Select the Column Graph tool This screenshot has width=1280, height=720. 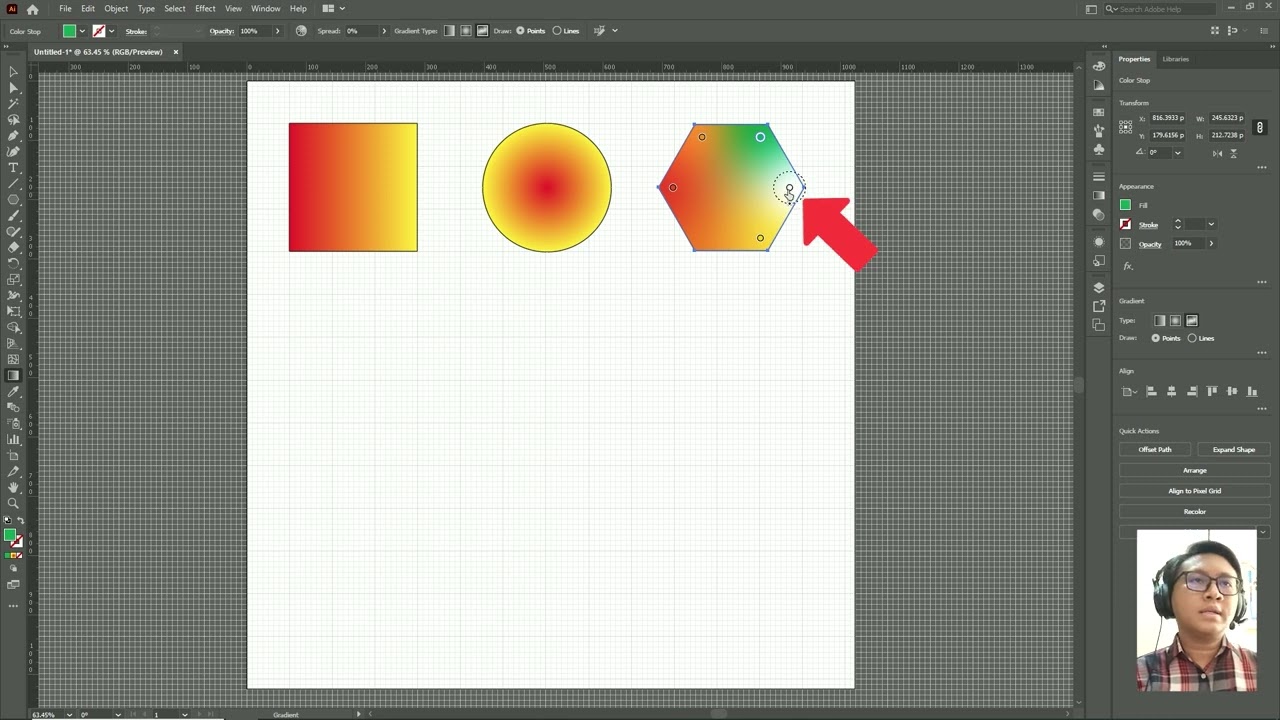(x=13, y=440)
